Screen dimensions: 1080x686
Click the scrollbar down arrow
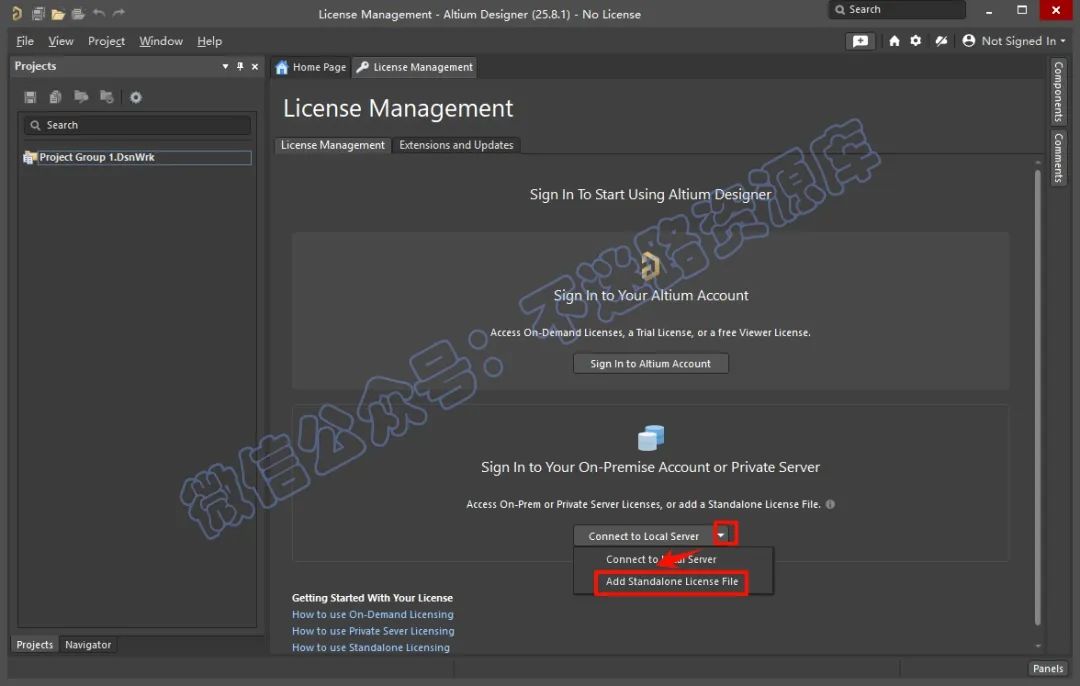[x=1037, y=646]
